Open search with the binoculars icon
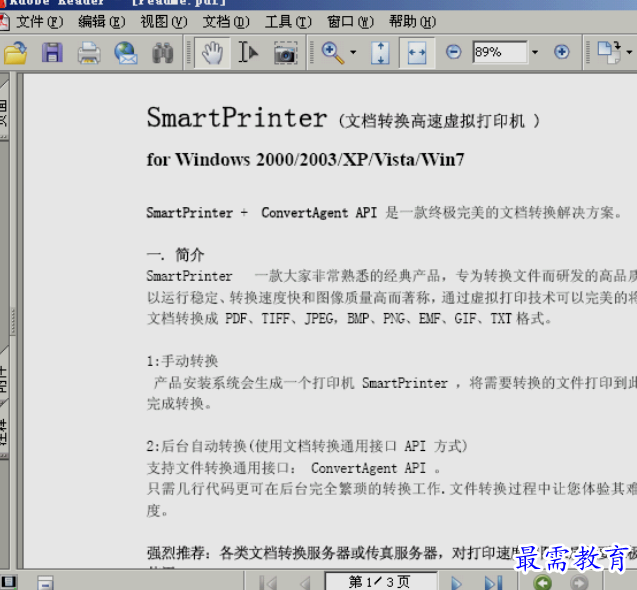This screenshot has width=637, height=590. pos(162,53)
